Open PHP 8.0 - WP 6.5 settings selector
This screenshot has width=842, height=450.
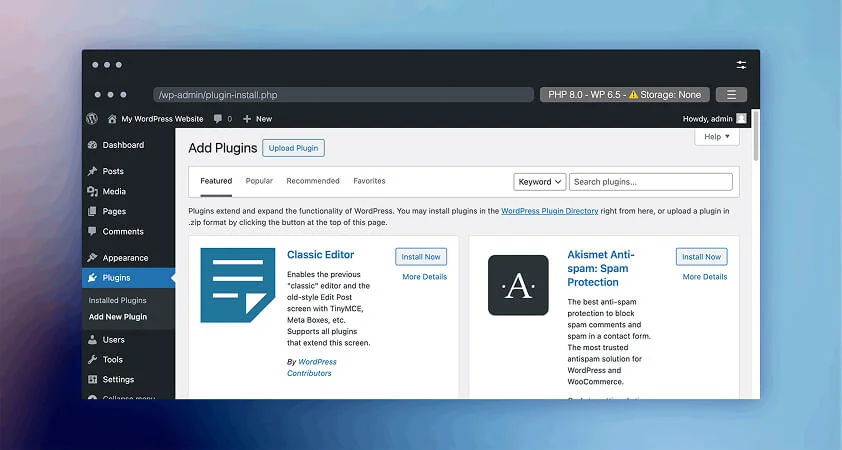coord(625,95)
